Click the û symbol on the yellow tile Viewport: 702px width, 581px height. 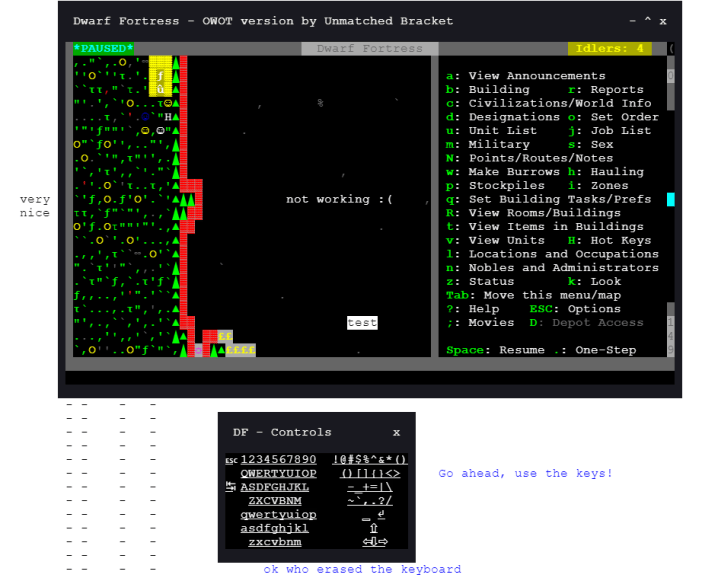pos(160,90)
